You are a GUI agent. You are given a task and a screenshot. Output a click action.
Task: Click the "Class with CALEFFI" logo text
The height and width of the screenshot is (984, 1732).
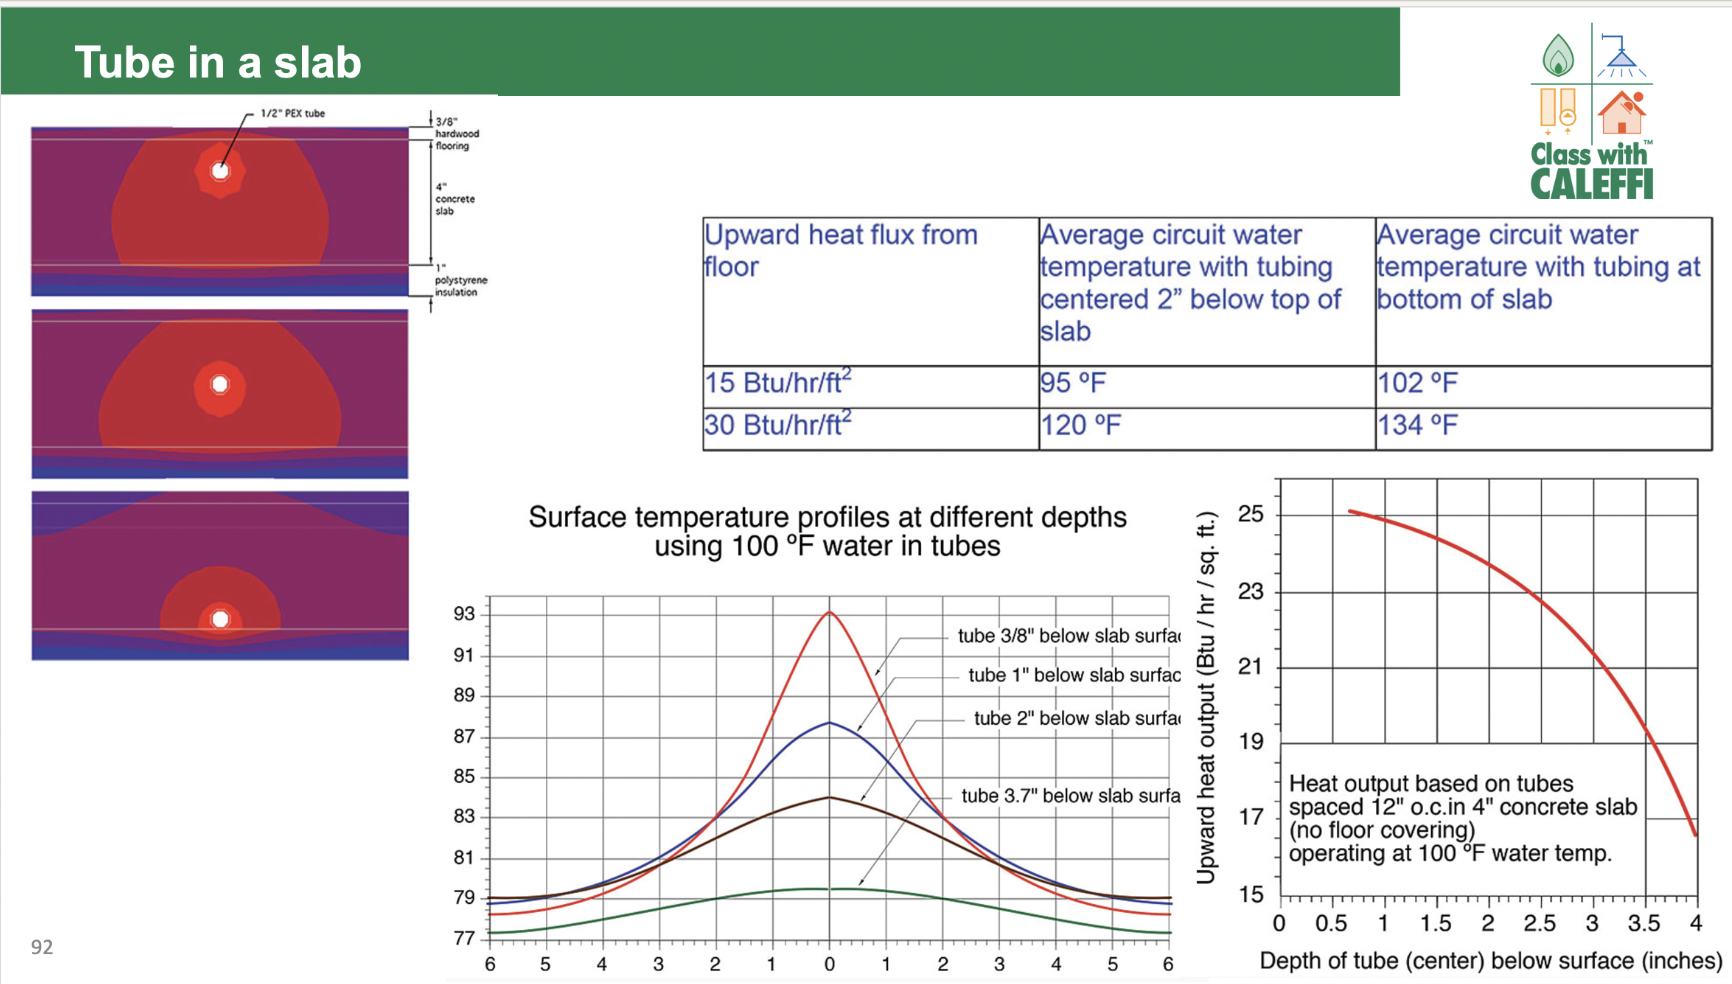[x=1591, y=170]
